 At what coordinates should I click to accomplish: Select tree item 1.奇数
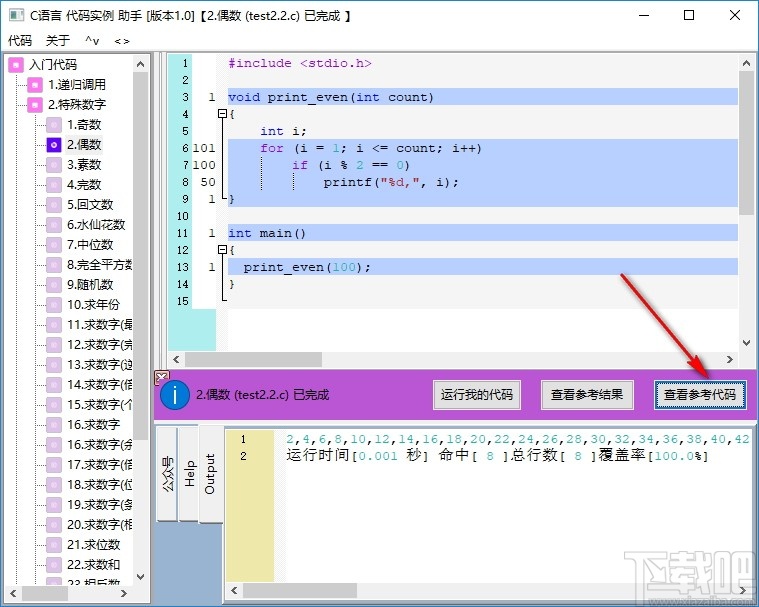[x=84, y=125]
